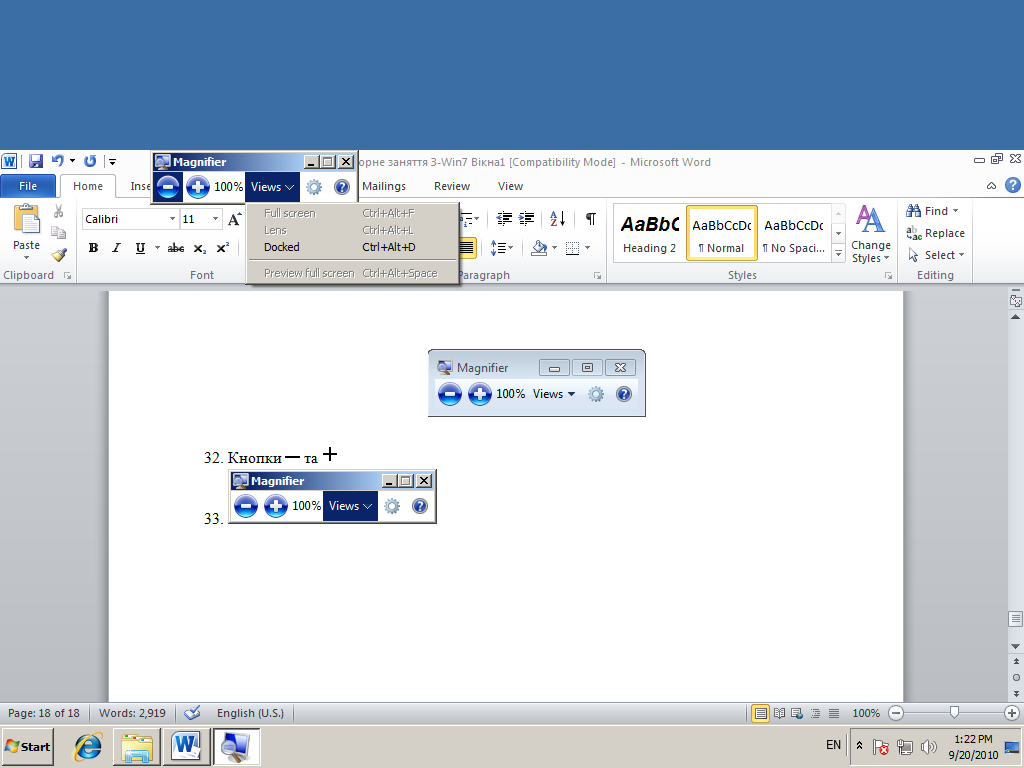1024x768 pixels.
Task: Toggle Show/Hide paragraph marks
Action: [x=590, y=218]
